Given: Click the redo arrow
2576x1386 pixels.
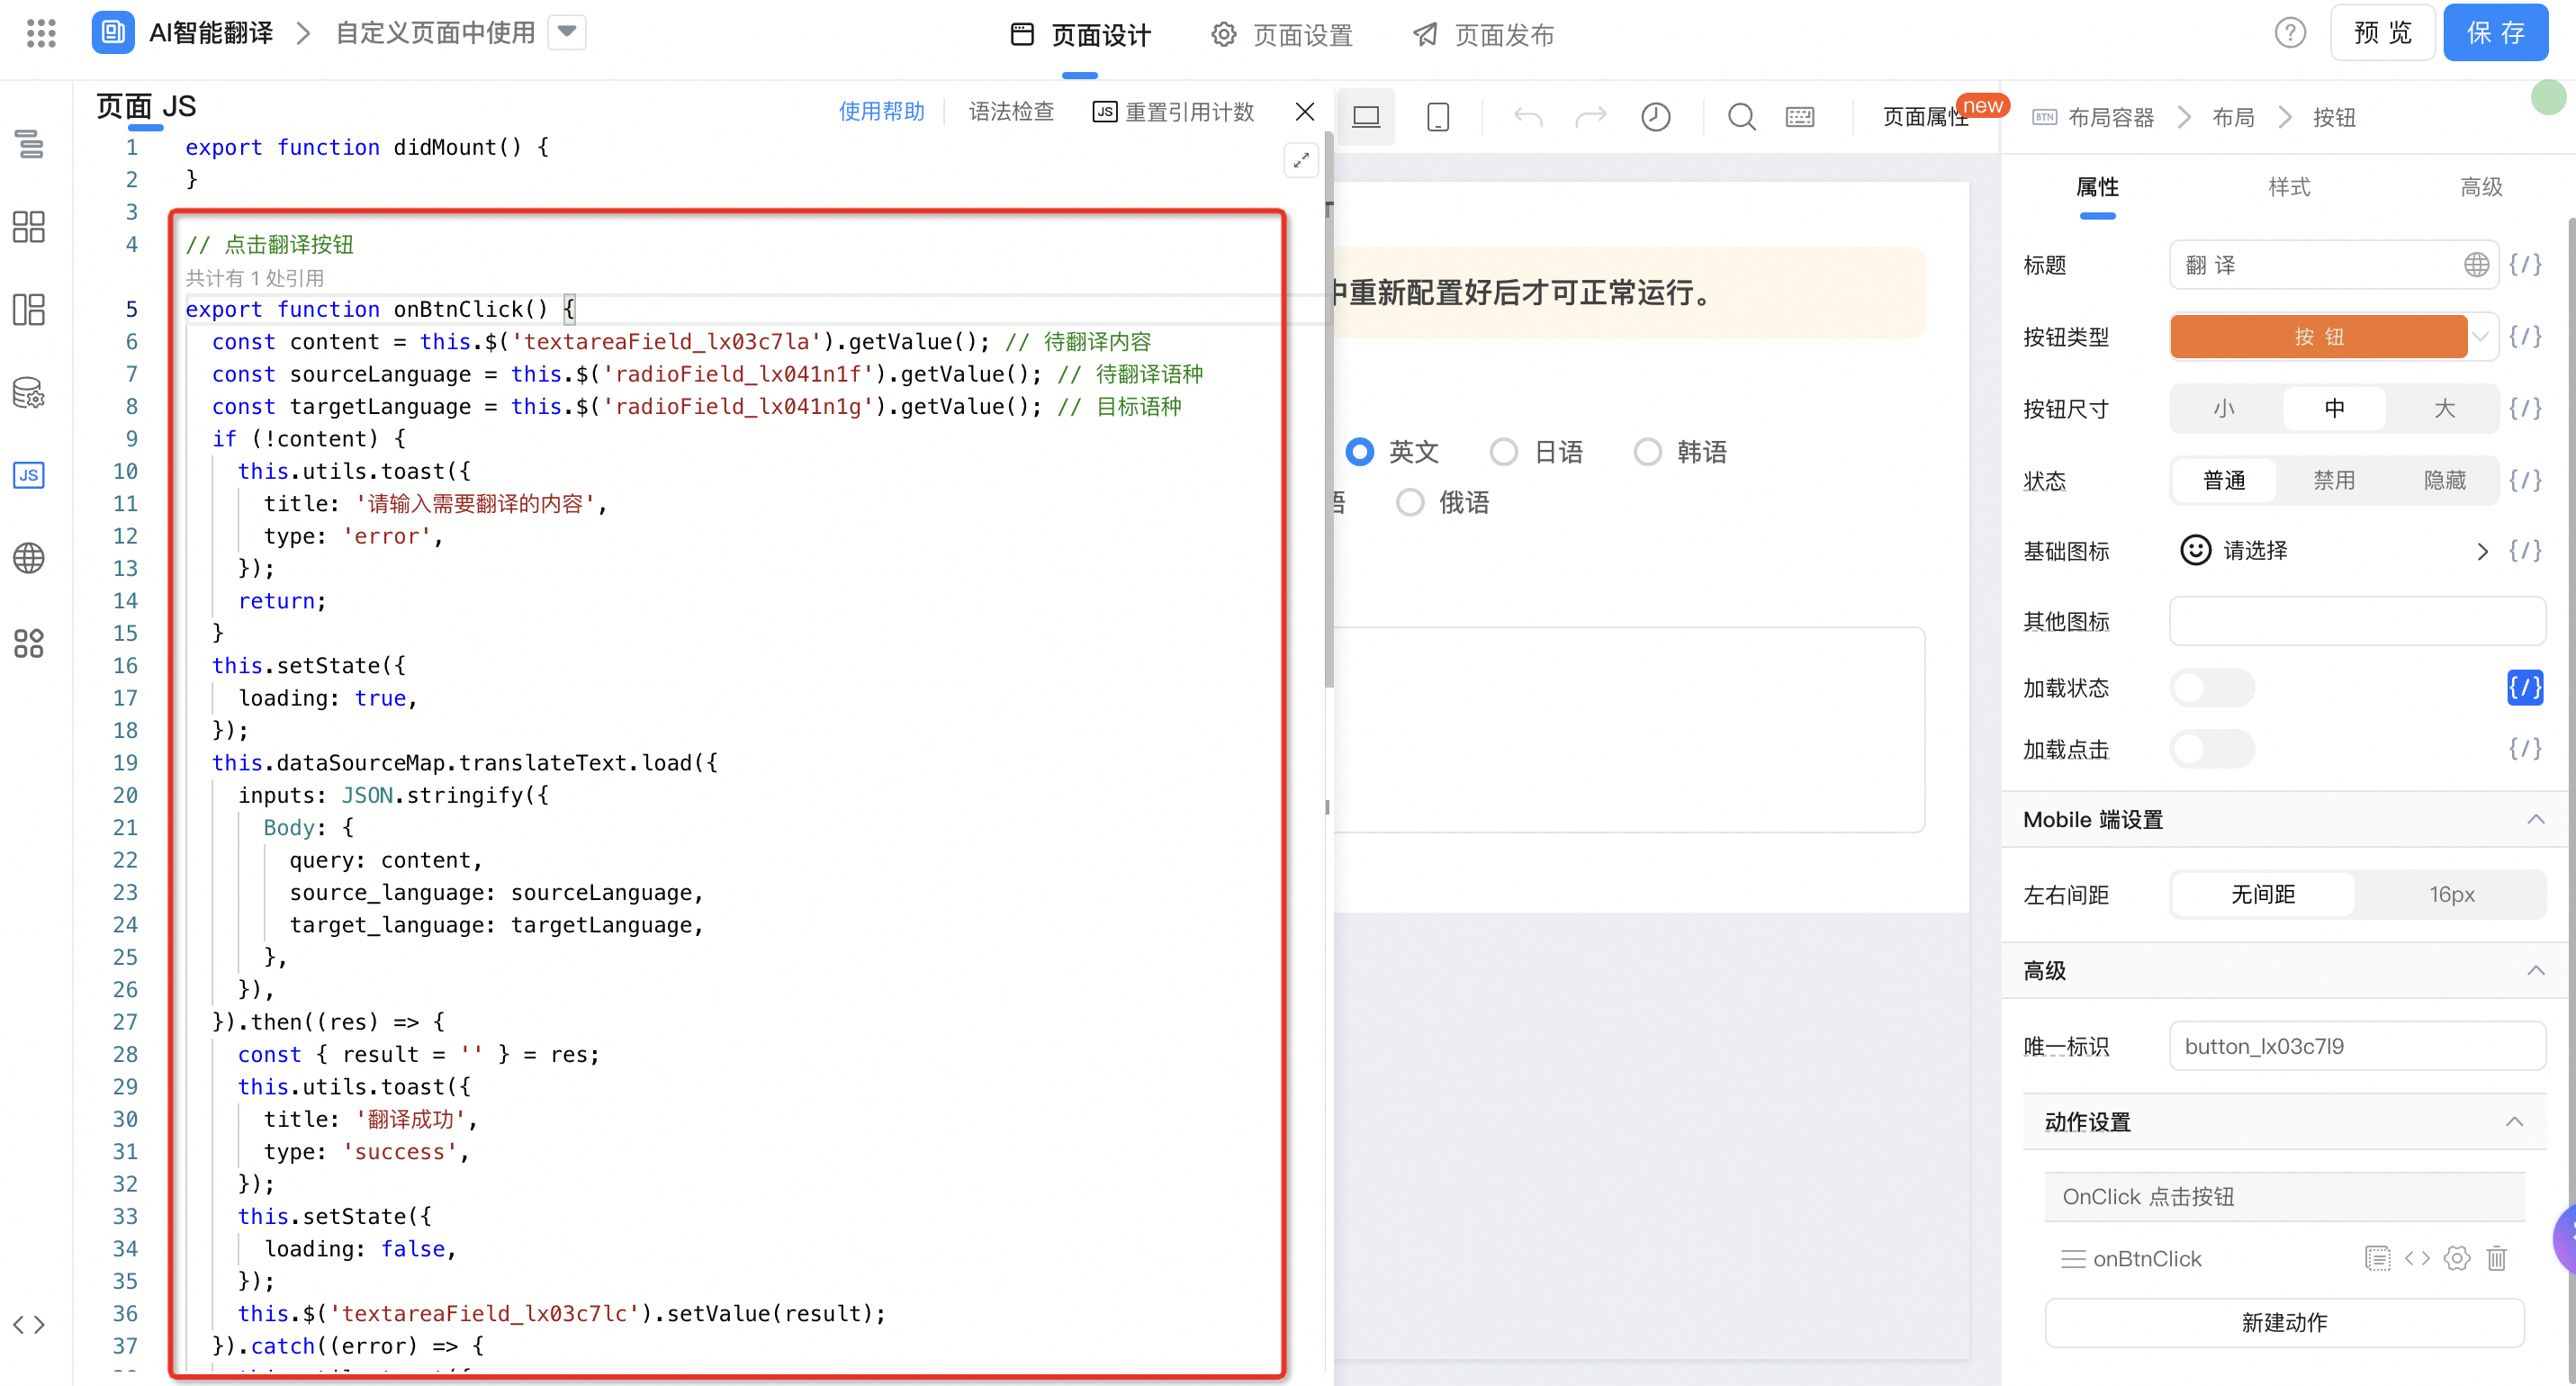Looking at the screenshot, I should (1590, 117).
